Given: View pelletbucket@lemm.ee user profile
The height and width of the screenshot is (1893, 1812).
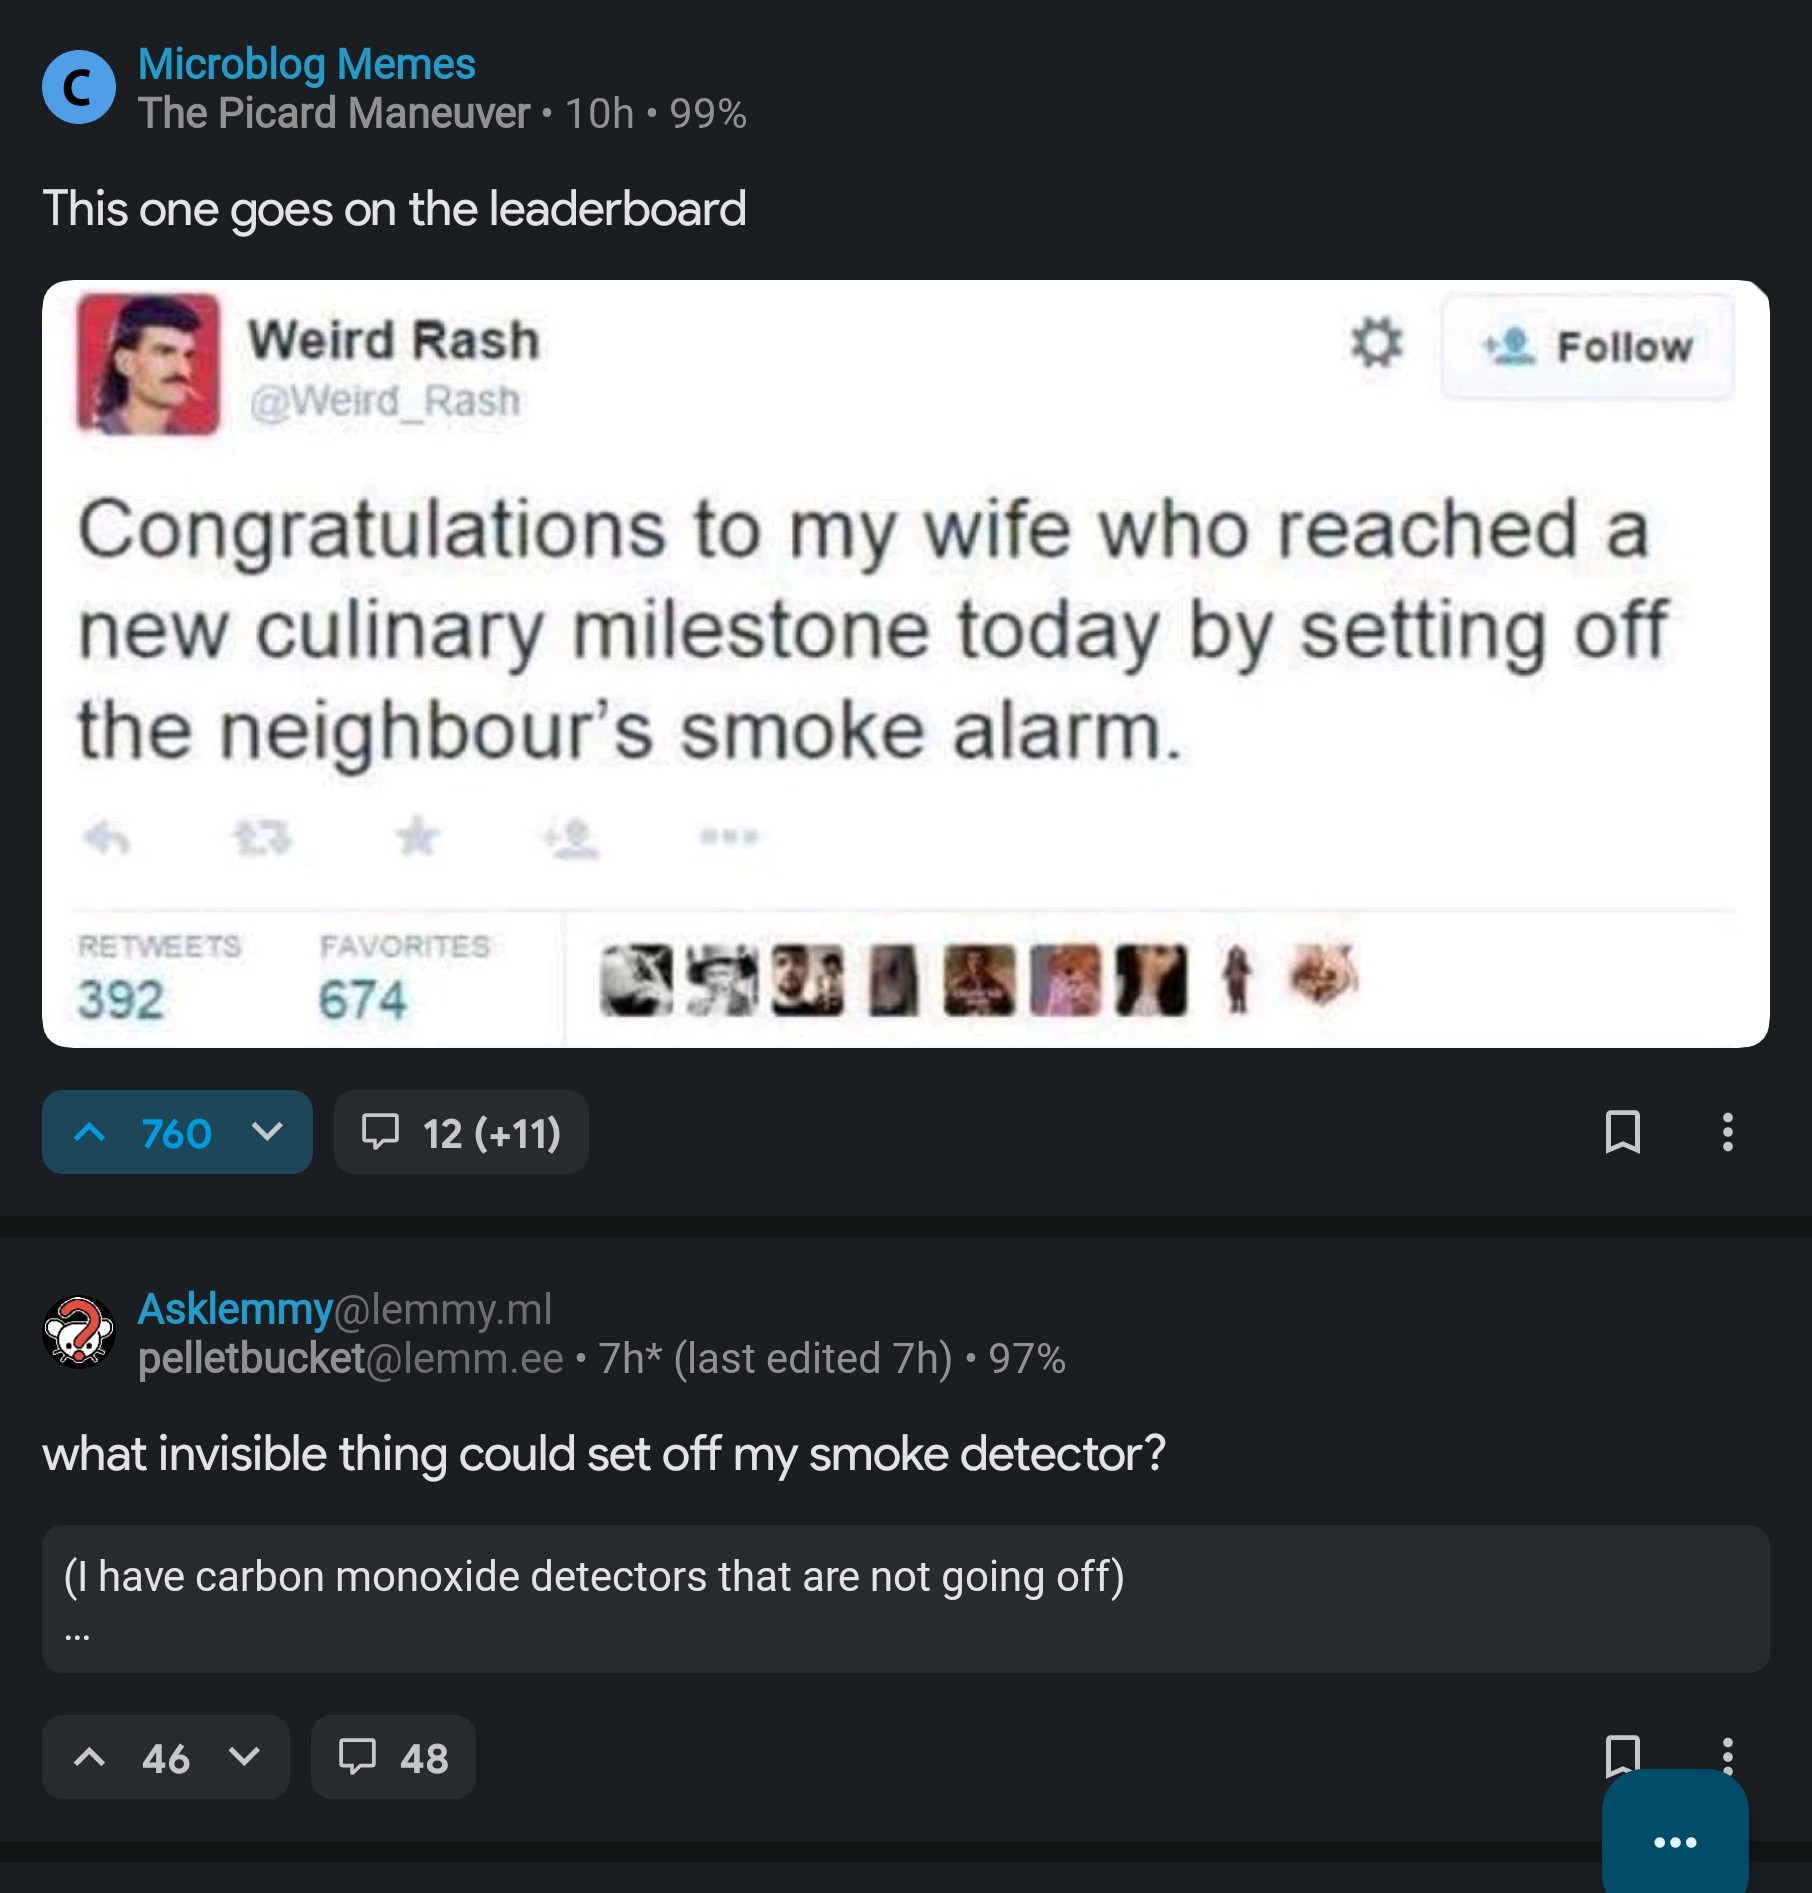Looking at the screenshot, I should [x=350, y=1359].
